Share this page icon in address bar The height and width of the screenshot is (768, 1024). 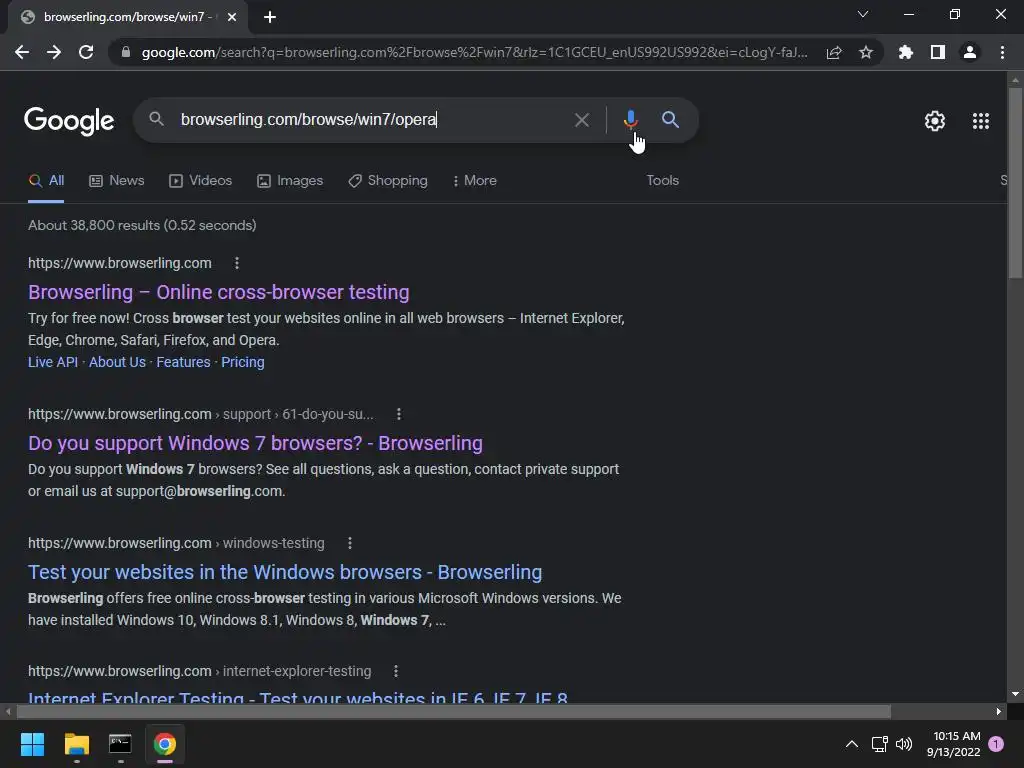coord(834,52)
